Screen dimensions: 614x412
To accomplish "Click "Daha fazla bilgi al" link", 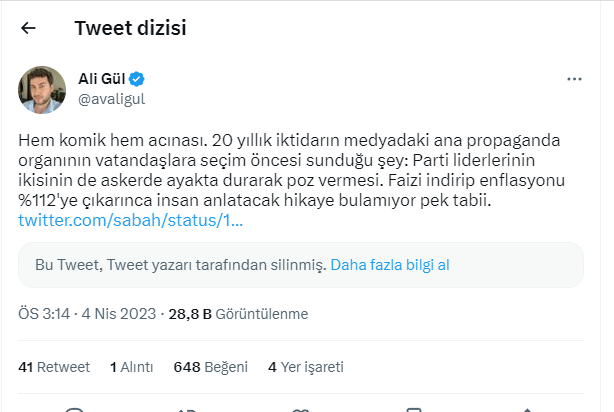I will pyautogui.click(x=390, y=265).
